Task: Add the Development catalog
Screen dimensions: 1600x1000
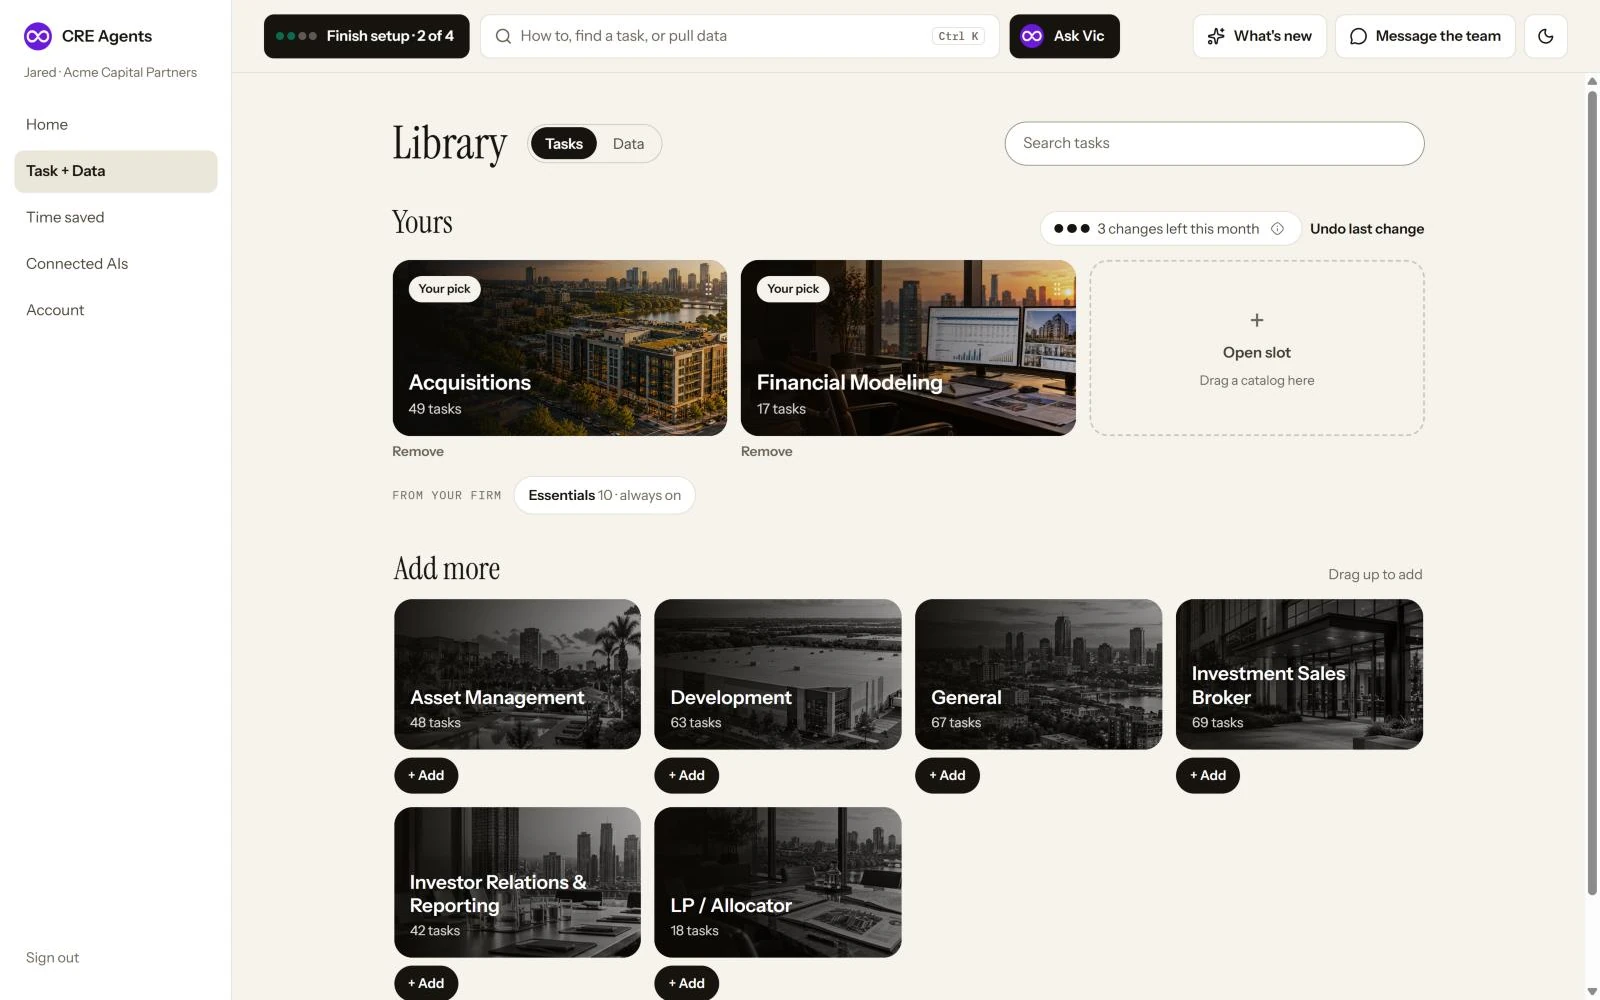Action: [x=687, y=775]
